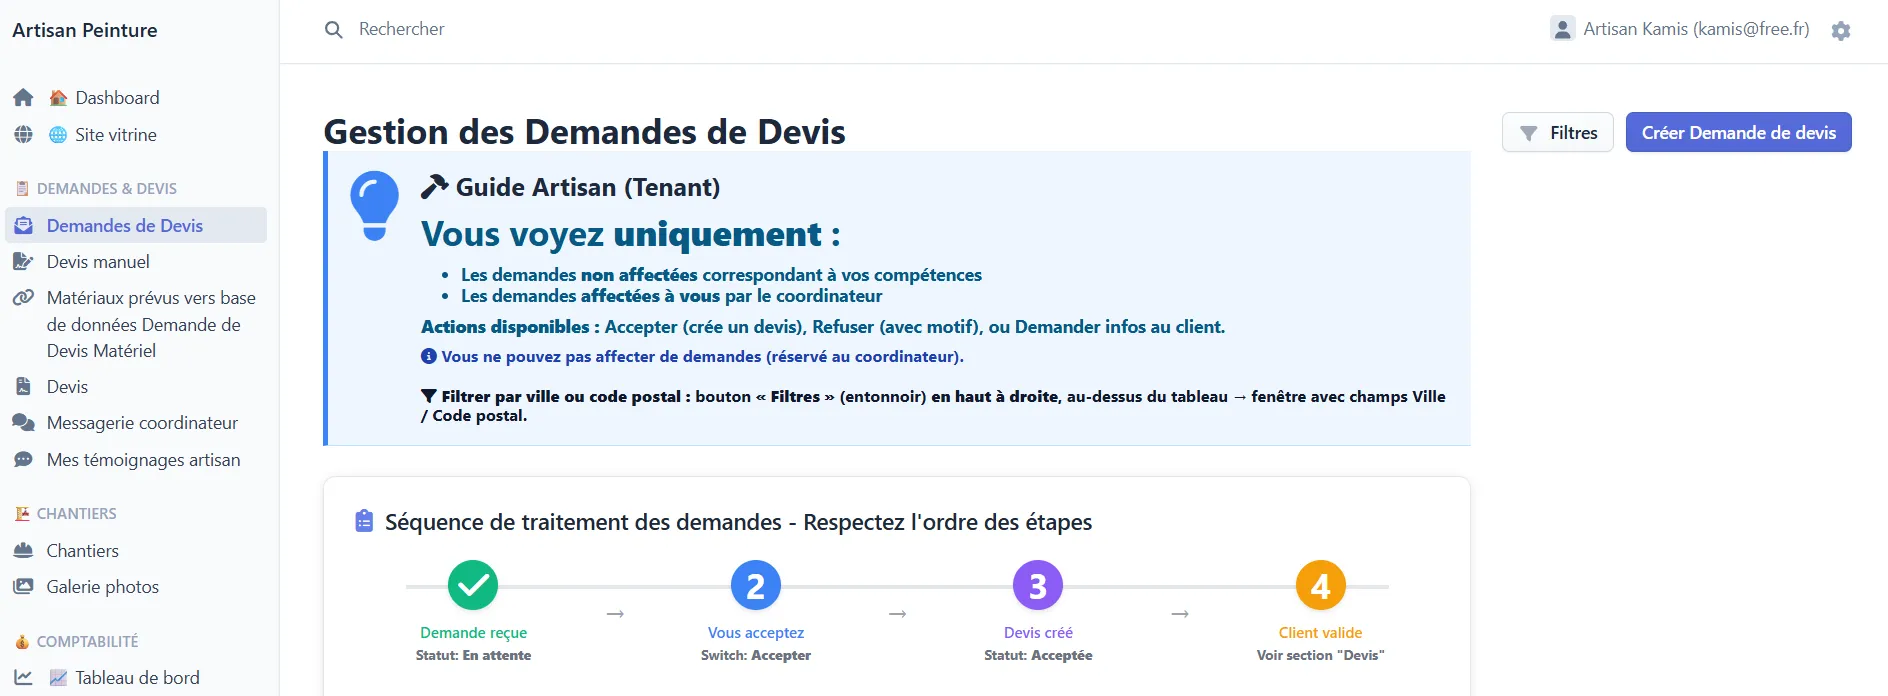Click the orange step 4 circle
This screenshot has width=1888, height=696.
[x=1321, y=586]
